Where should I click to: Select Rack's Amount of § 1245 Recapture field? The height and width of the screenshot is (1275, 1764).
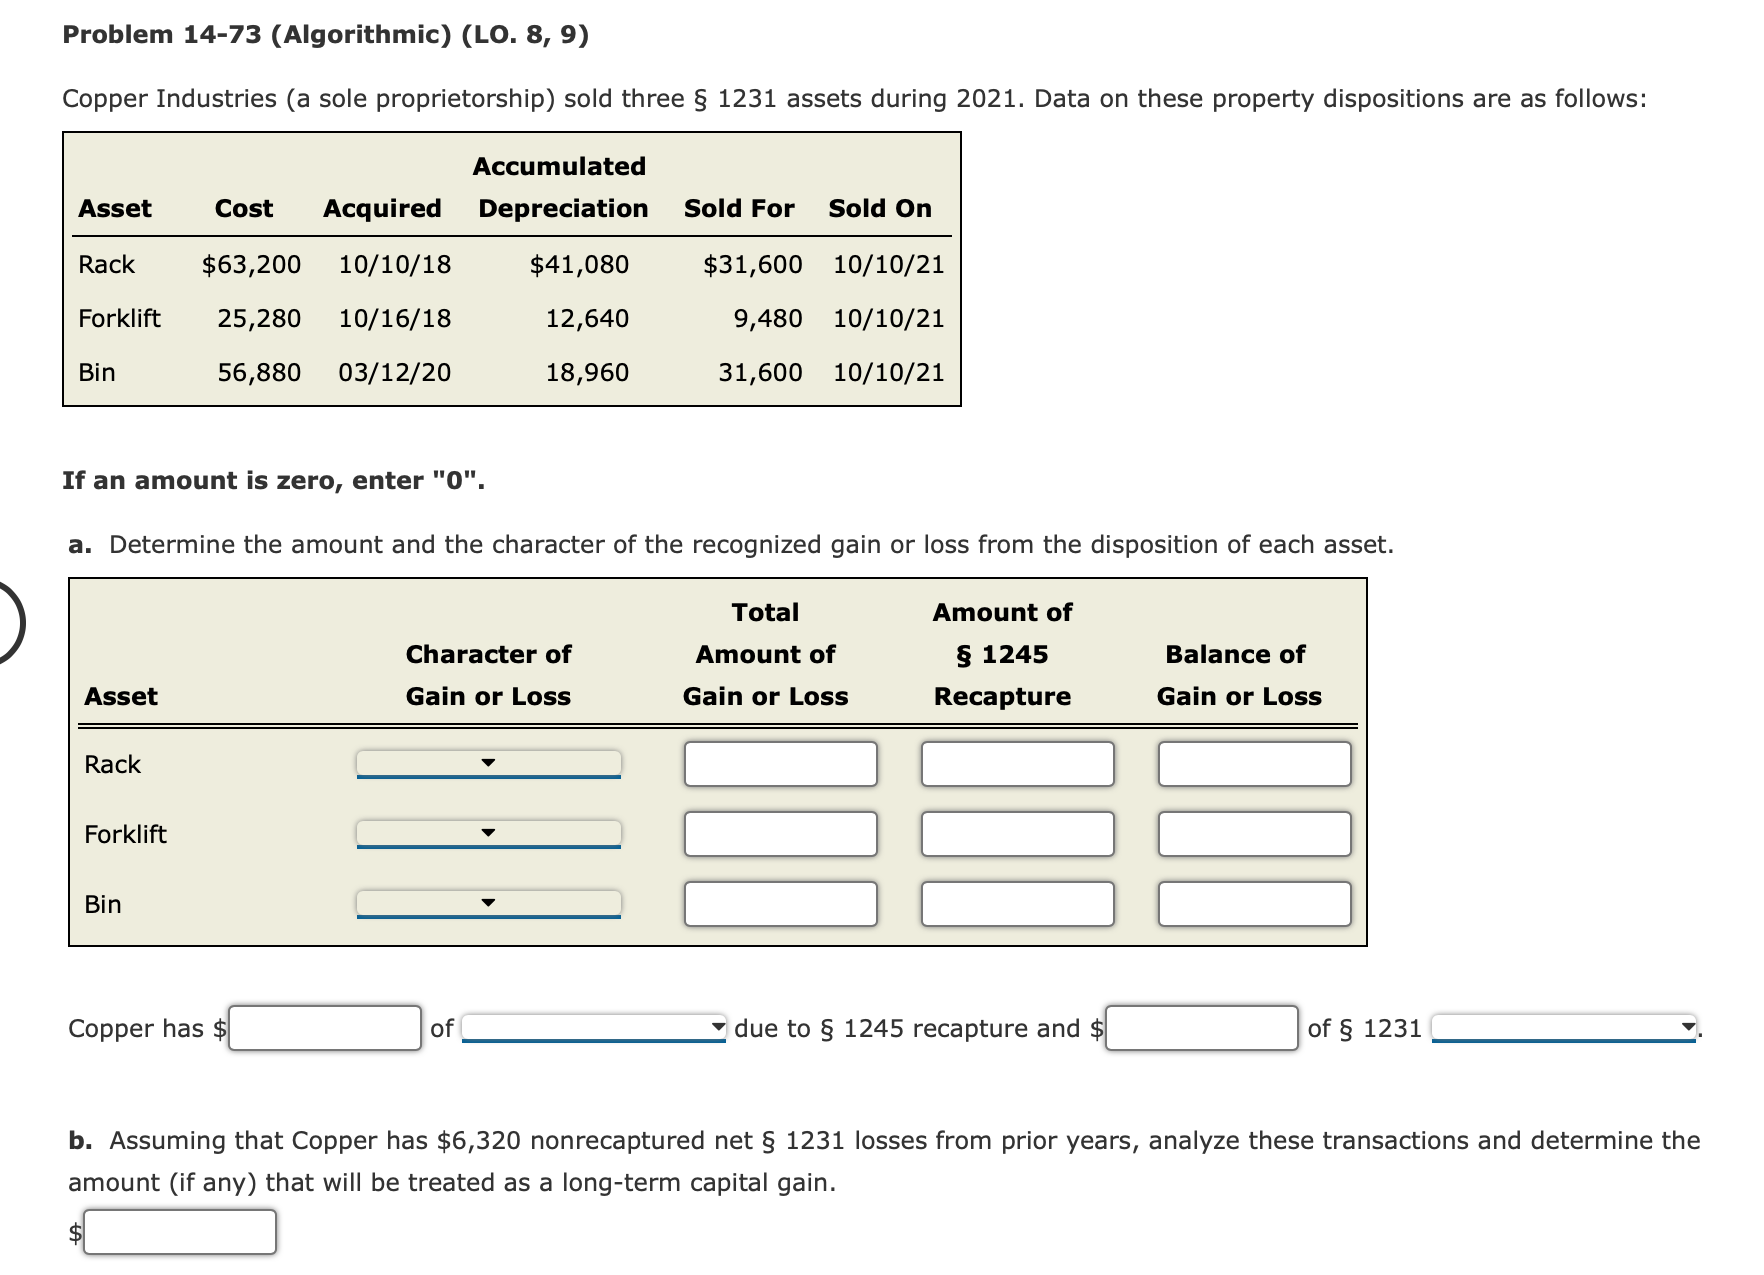(x=1016, y=764)
